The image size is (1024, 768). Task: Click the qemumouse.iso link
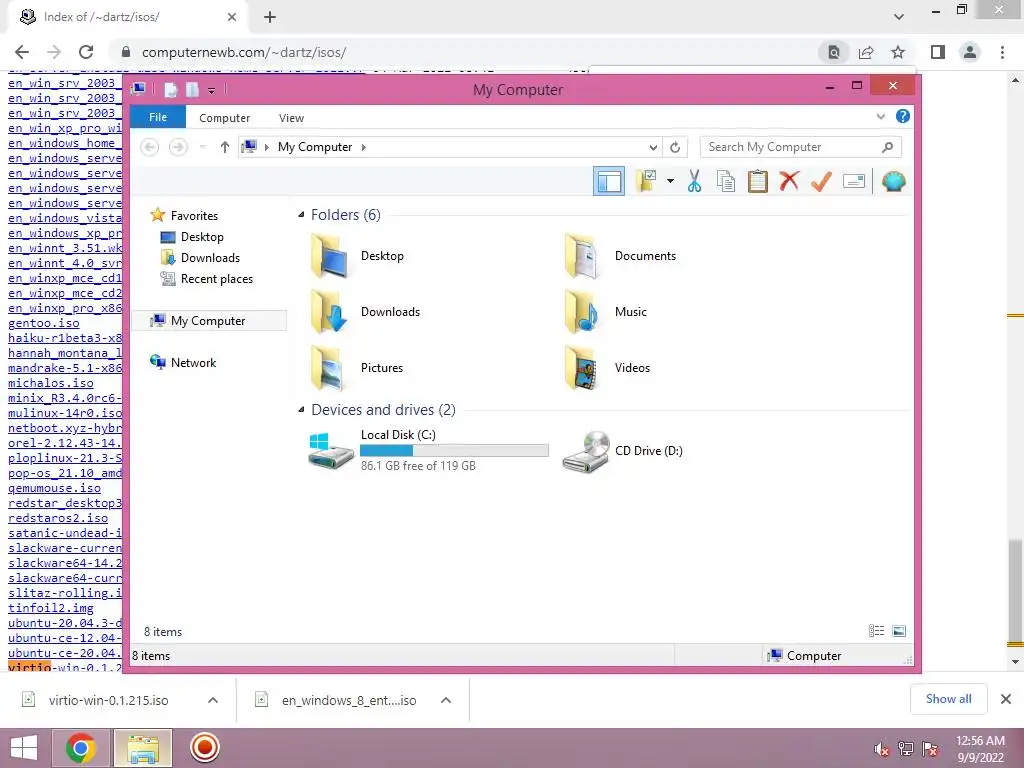click(x=54, y=488)
